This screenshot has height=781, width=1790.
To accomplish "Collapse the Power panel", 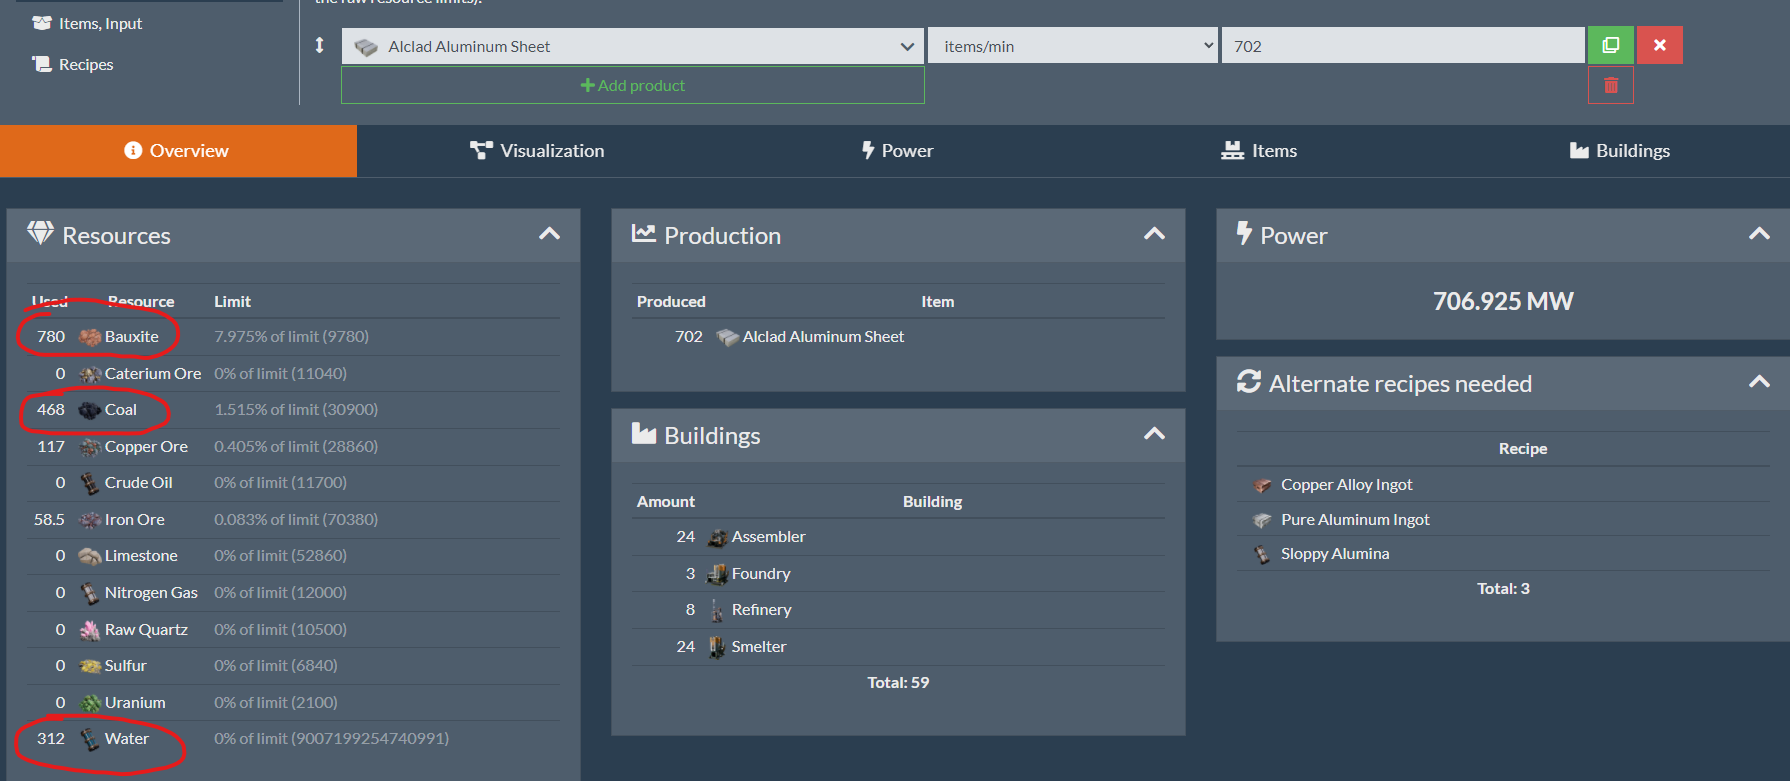I will click(1759, 234).
